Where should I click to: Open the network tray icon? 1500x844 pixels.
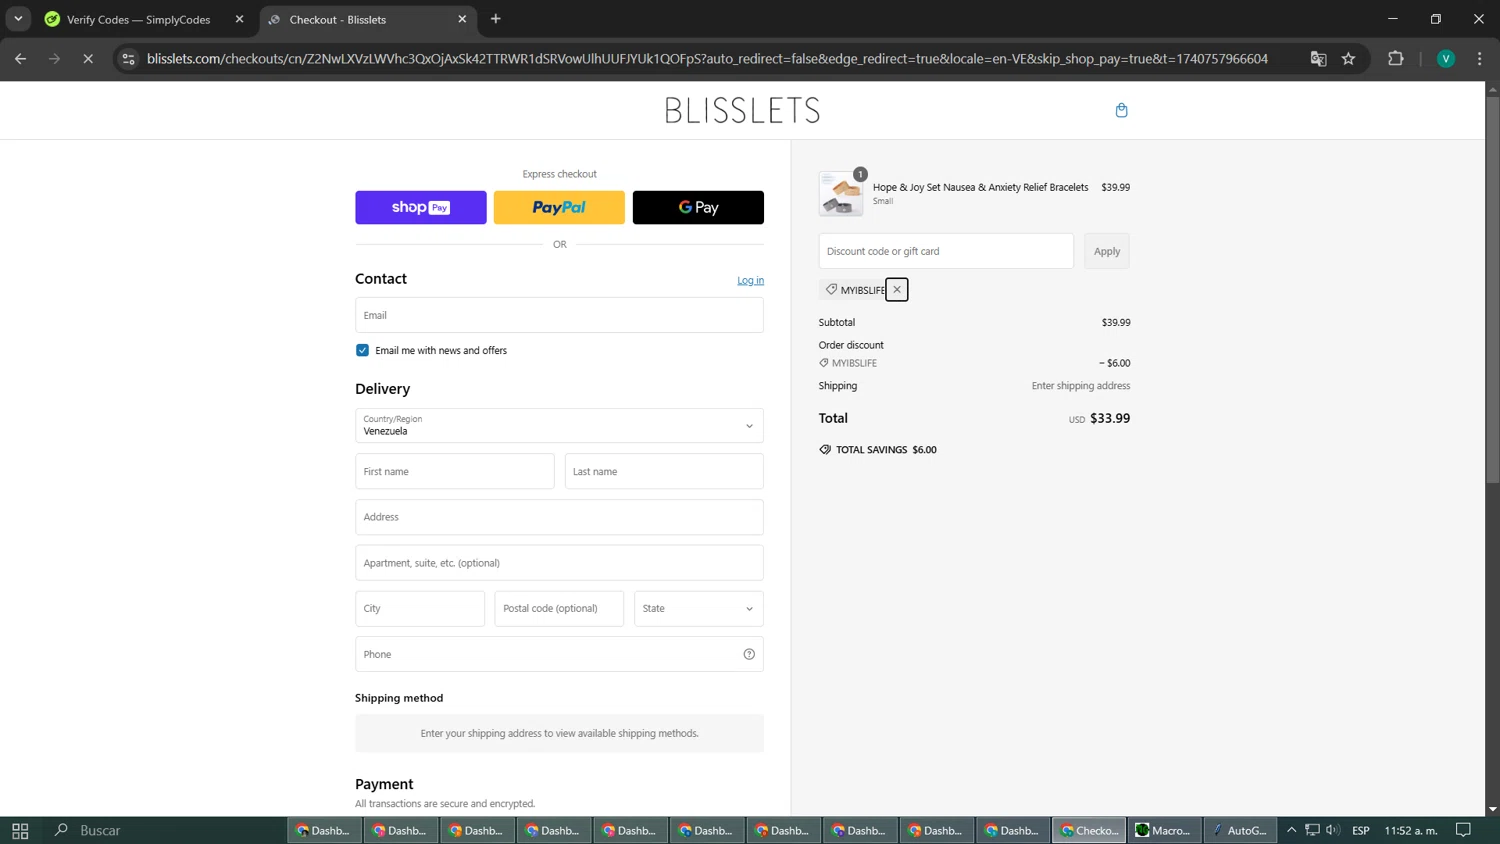(1312, 830)
